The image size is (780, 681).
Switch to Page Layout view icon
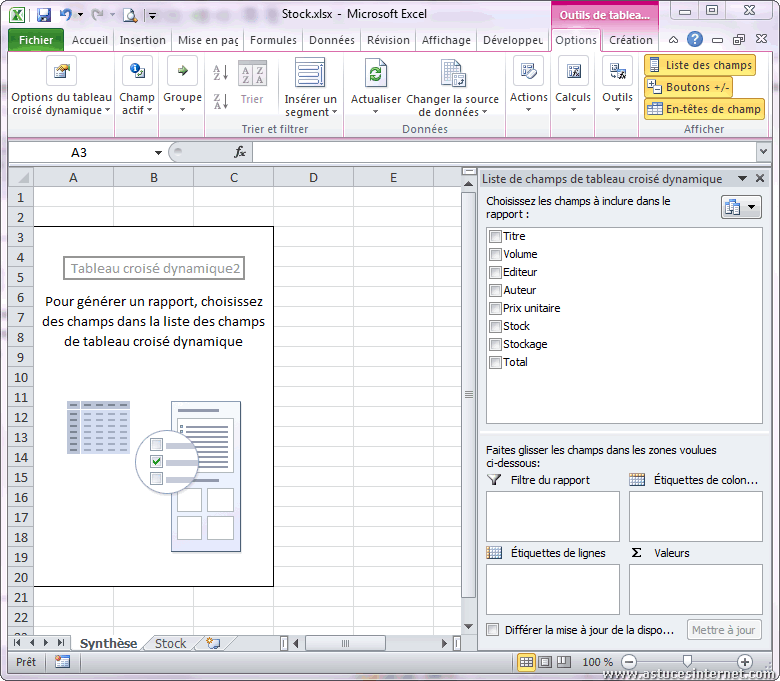[545, 662]
